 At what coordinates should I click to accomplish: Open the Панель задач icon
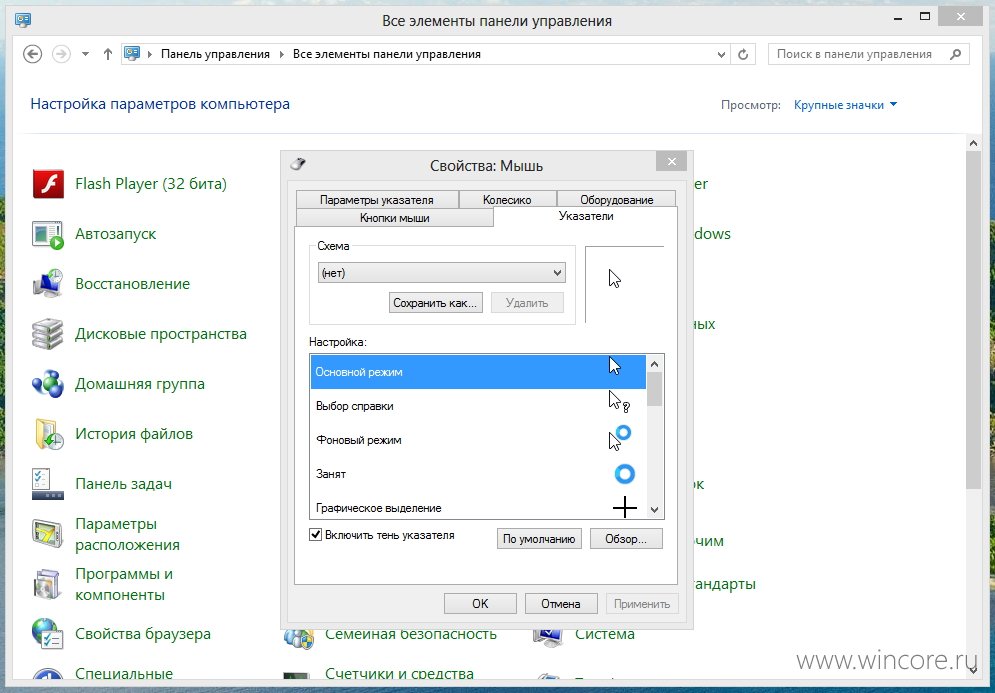[x=48, y=484]
